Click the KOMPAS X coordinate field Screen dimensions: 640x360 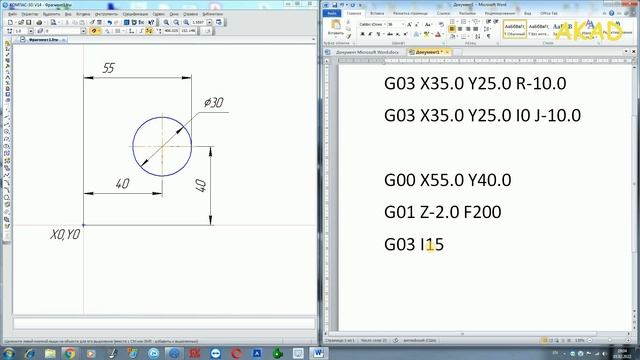pyautogui.click(x=171, y=31)
